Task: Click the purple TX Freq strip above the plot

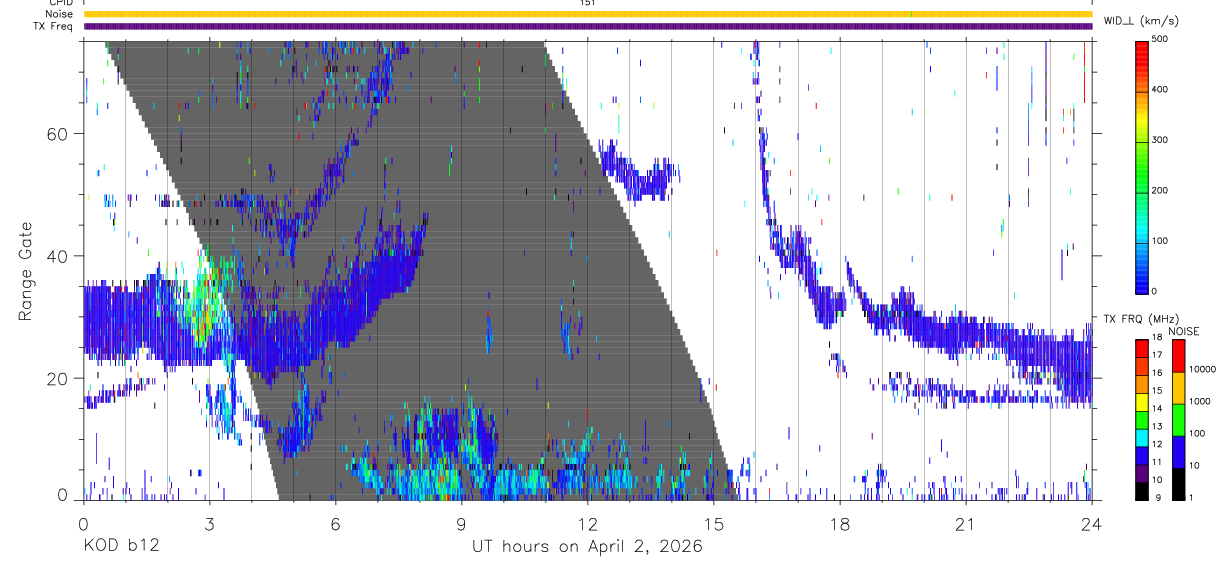Action: click(x=587, y=26)
